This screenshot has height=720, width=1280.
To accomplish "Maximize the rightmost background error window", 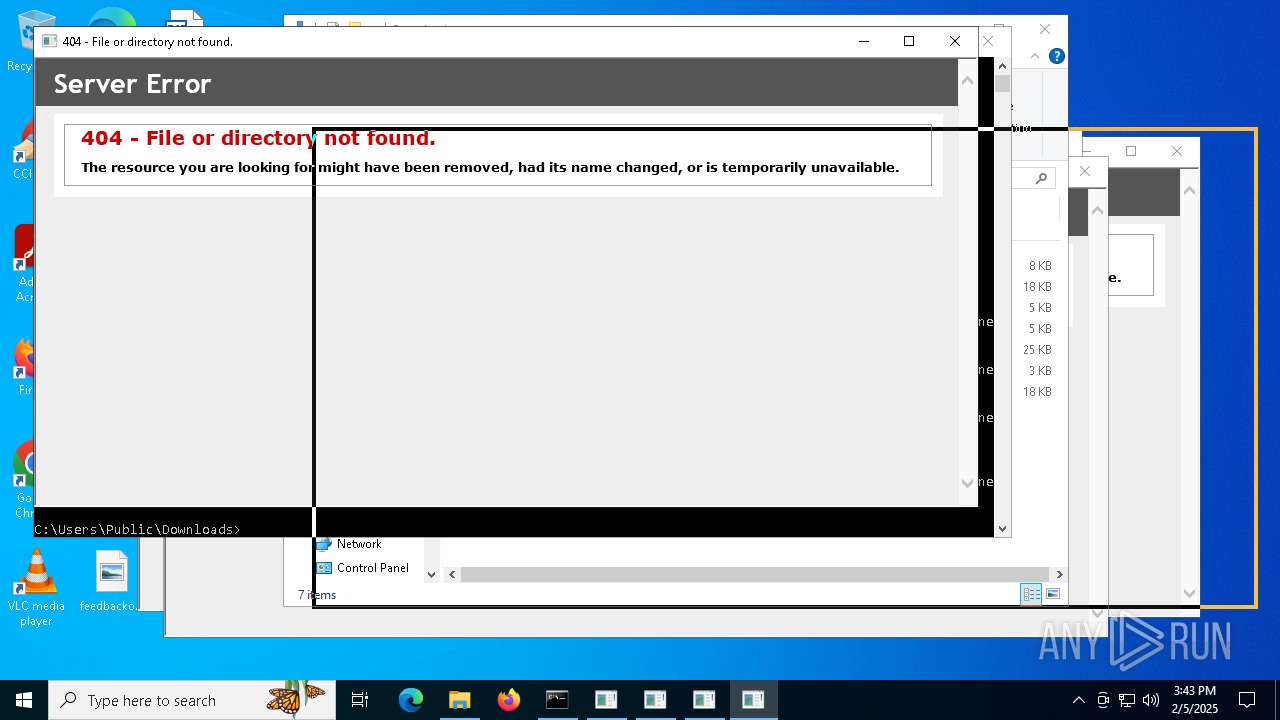I will pyautogui.click(x=1131, y=151).
